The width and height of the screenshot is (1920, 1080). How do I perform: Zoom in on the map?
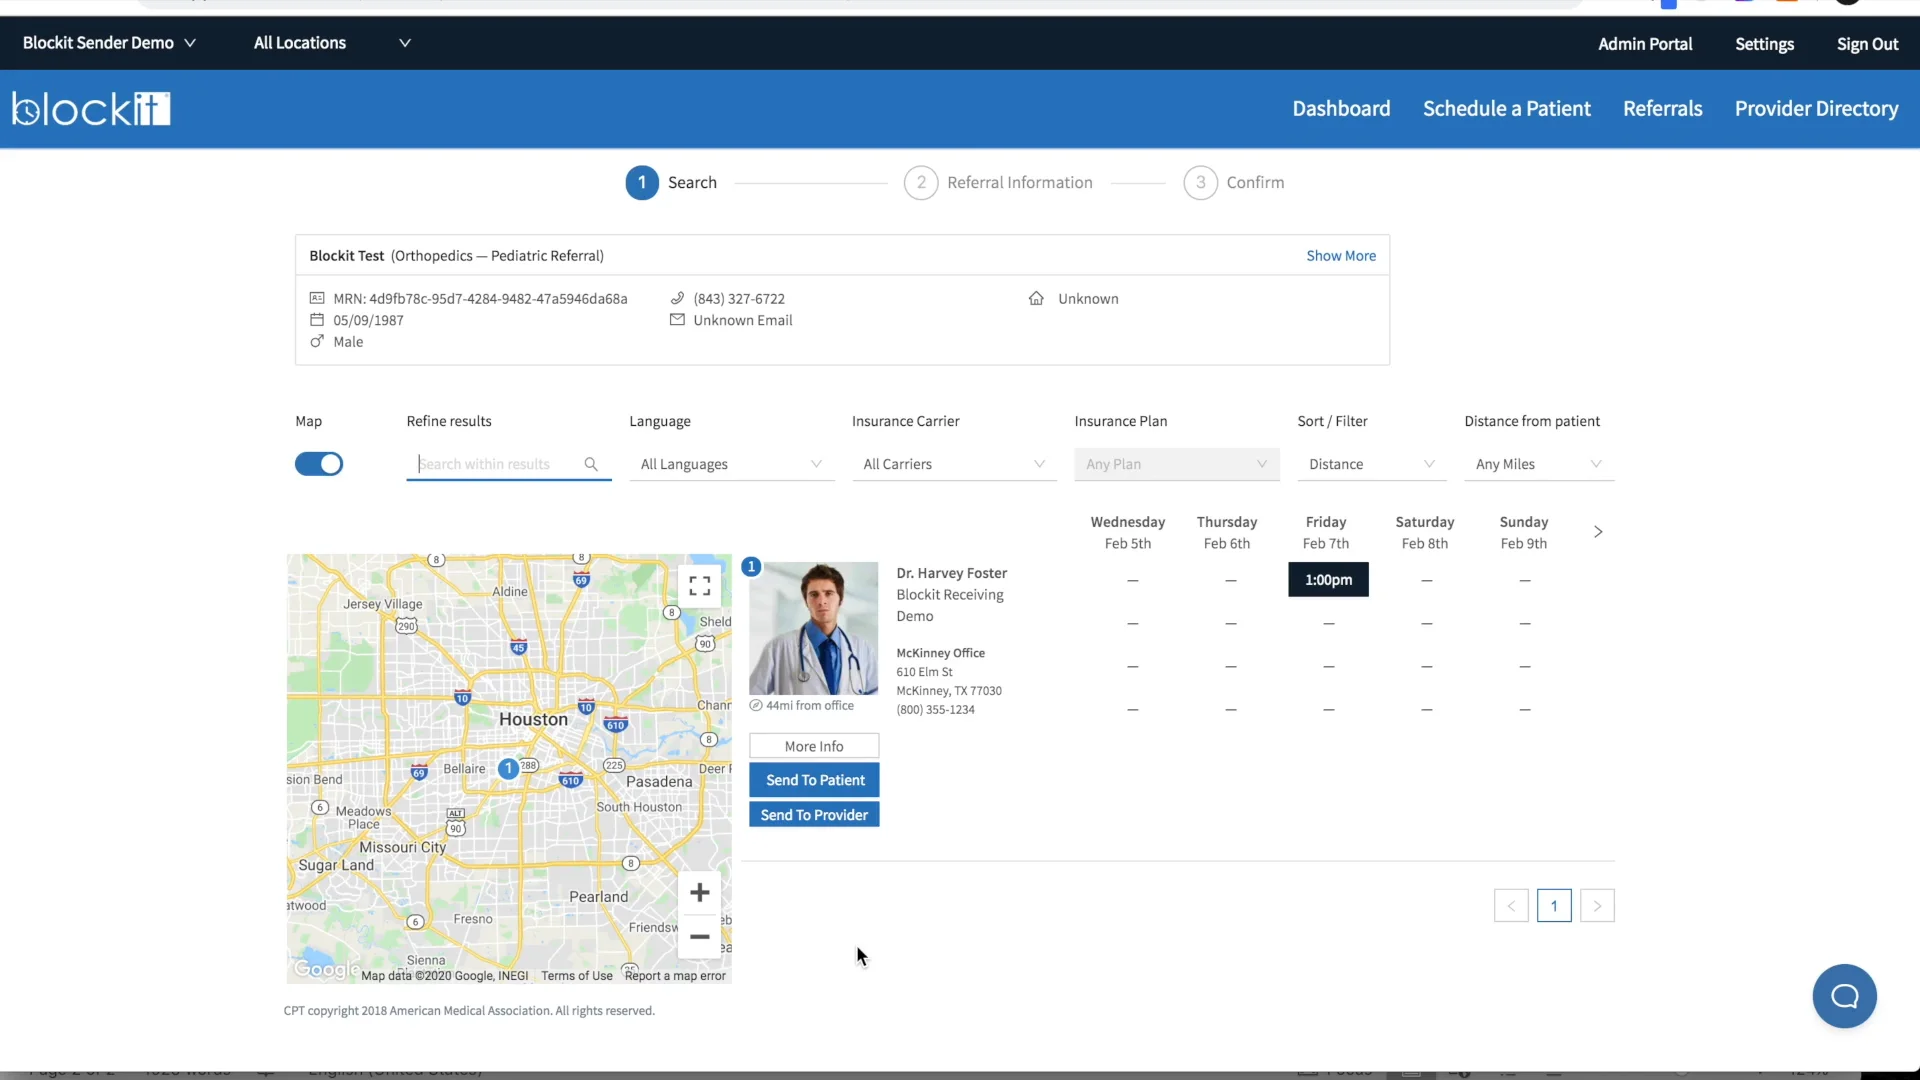click(x=699, y=892)
